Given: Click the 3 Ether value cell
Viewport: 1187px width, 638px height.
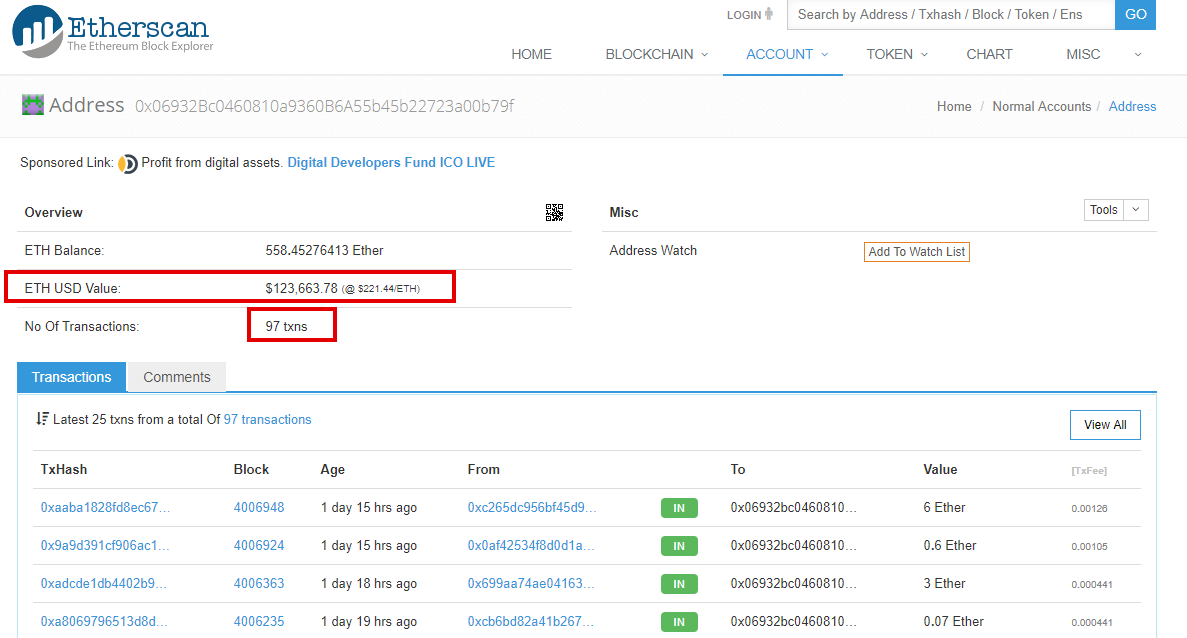Looking at the screenshot, I should click(944, 584).
